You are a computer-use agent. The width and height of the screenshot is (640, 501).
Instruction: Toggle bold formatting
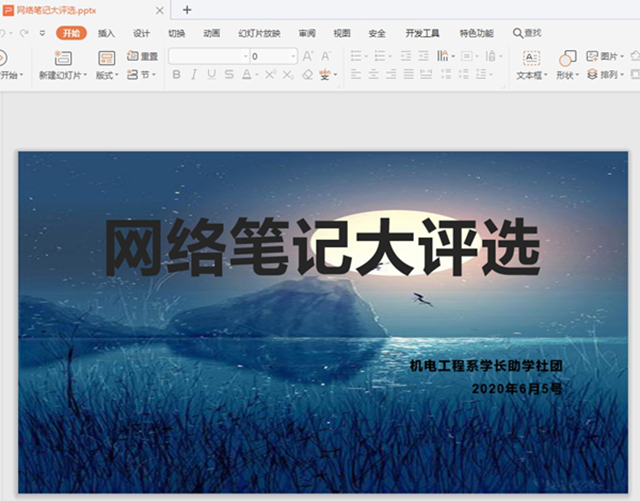(x=176, y=75)
